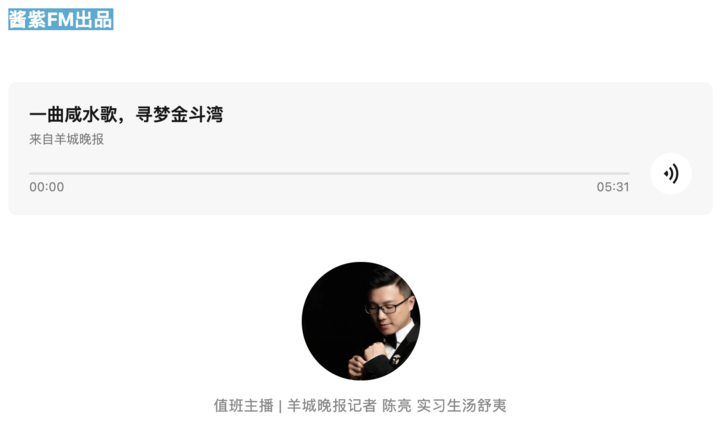Screen dimensions: 720x421
Task: Seek to the middle of the audio progress bar
Action: coord(329,174)
